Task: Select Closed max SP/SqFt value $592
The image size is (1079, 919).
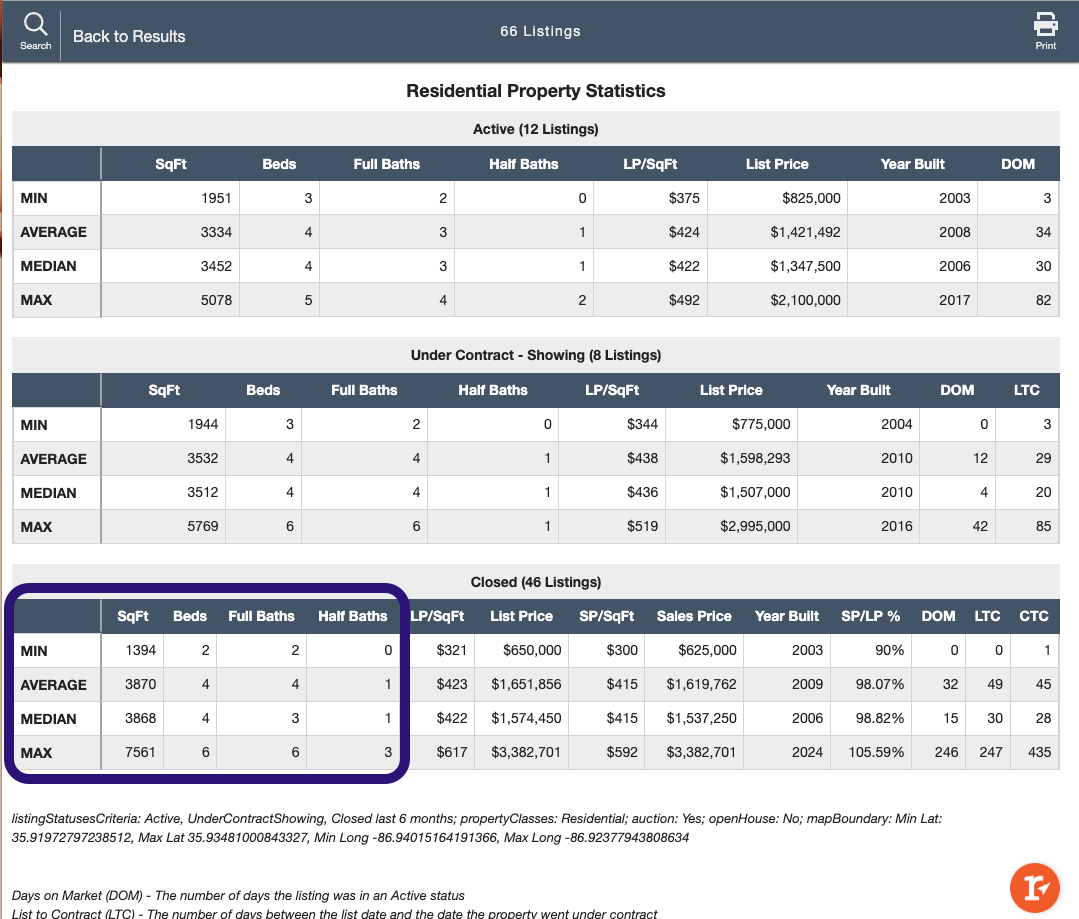Action: point(622,752)
